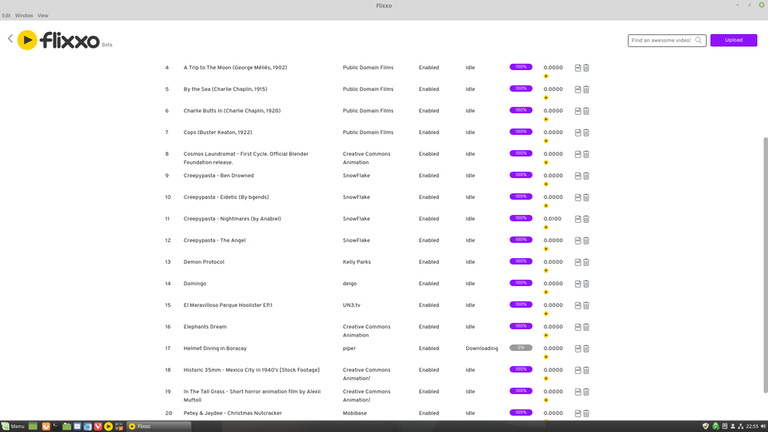Open the Window menu
The height and width of the screenshot is (432, 768).
point(24,16)
